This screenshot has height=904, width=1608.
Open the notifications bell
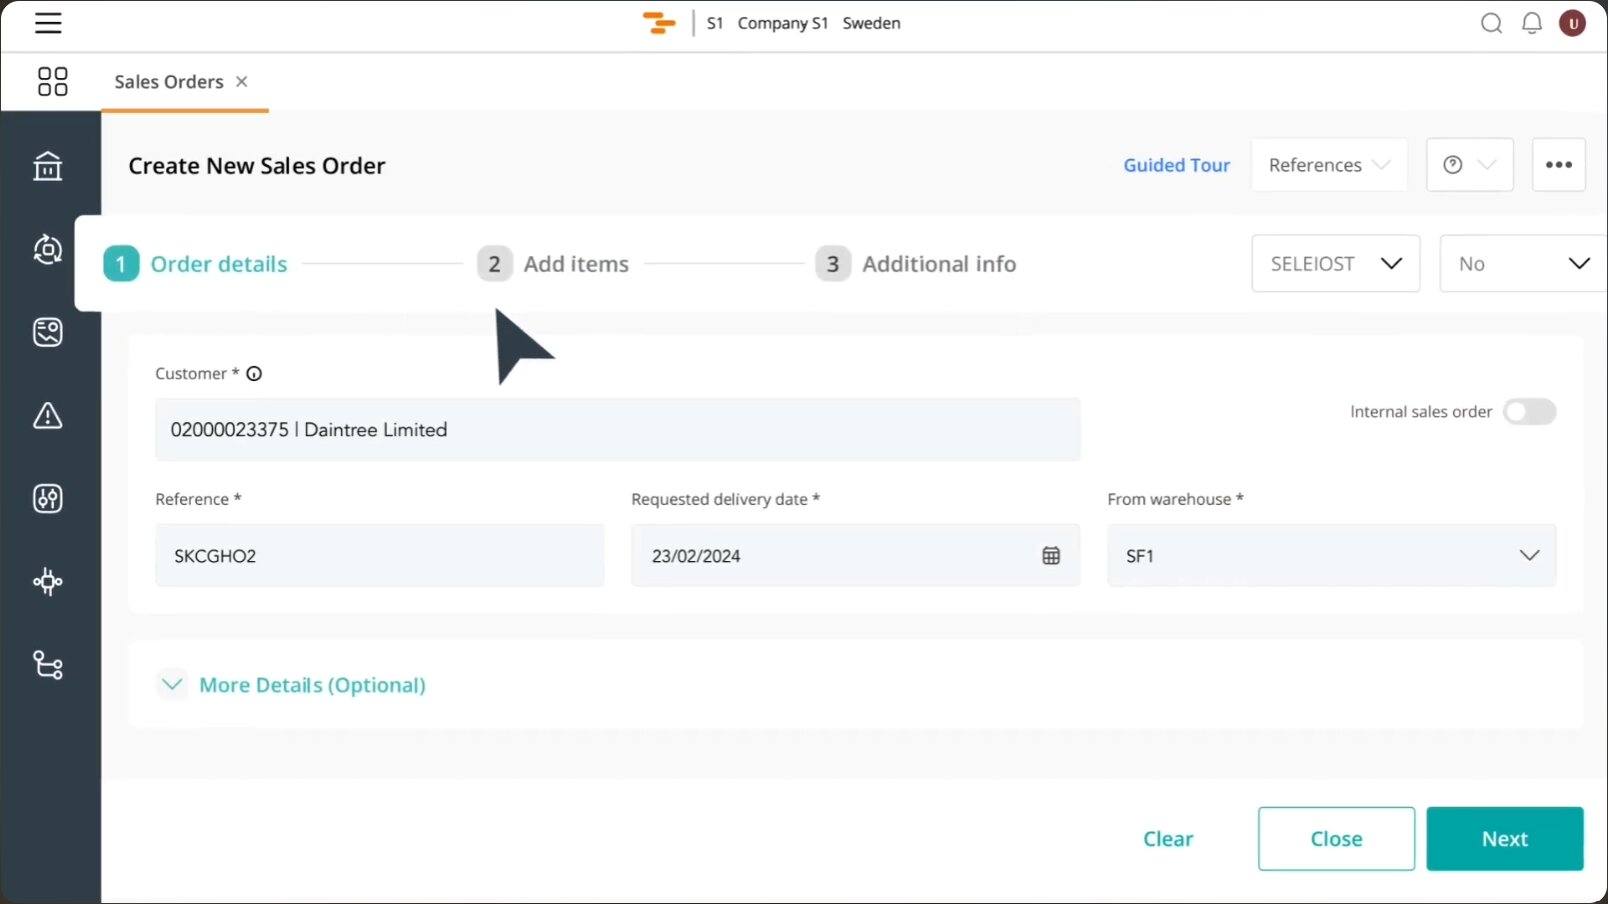1531,23
